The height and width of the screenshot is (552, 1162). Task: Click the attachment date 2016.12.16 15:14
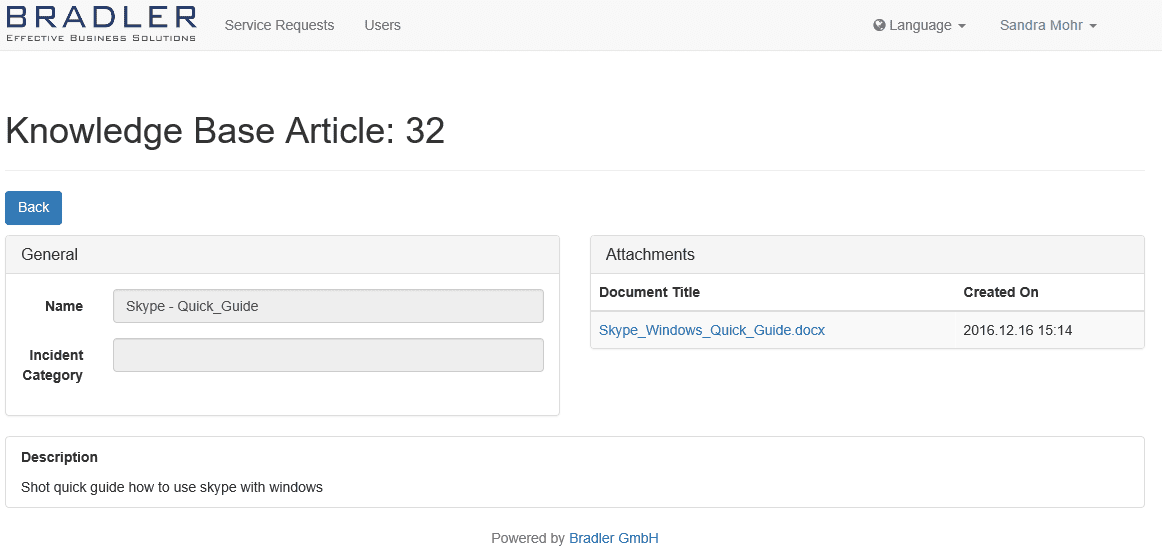coord(1017,330)
